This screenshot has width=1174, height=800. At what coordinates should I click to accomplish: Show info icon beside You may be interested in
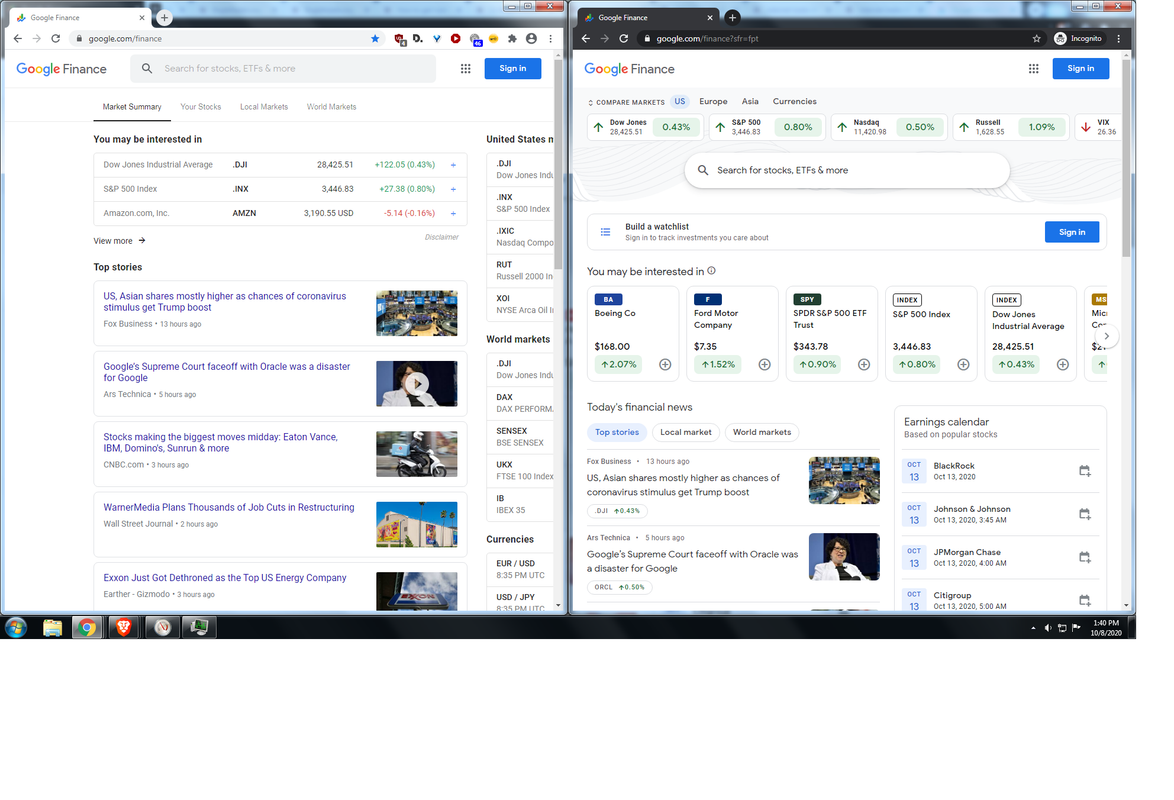point(711,271)
